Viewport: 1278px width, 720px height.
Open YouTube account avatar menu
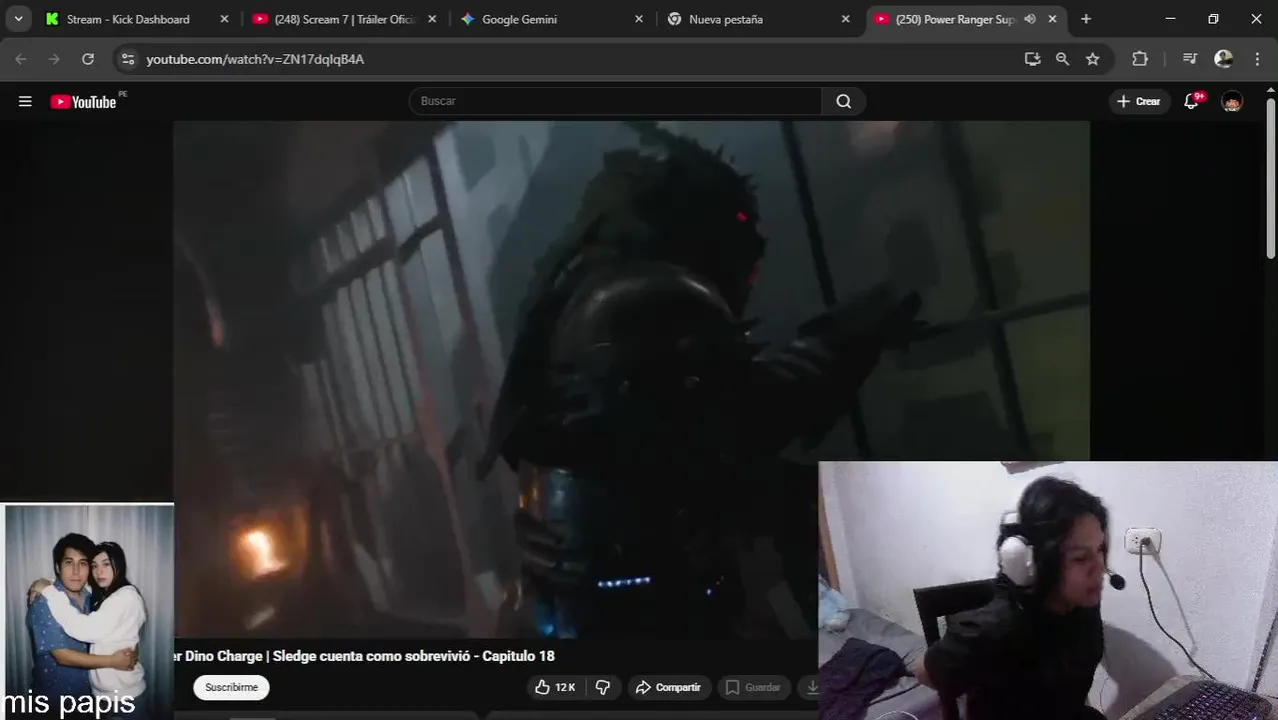(x=1232, y=101)
